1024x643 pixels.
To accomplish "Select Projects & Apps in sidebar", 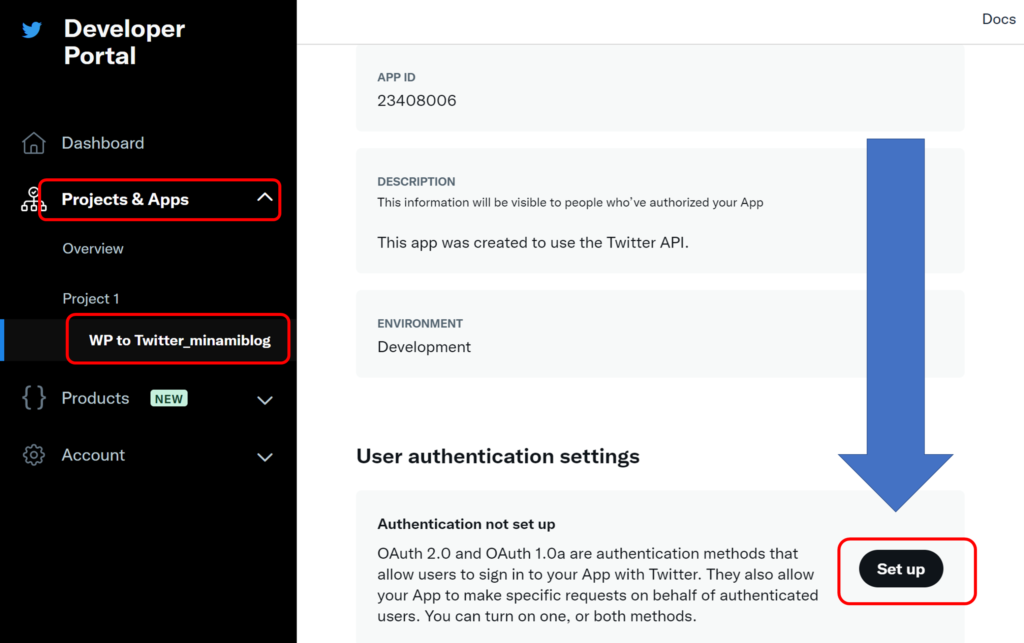I will [x=125, y=199].
